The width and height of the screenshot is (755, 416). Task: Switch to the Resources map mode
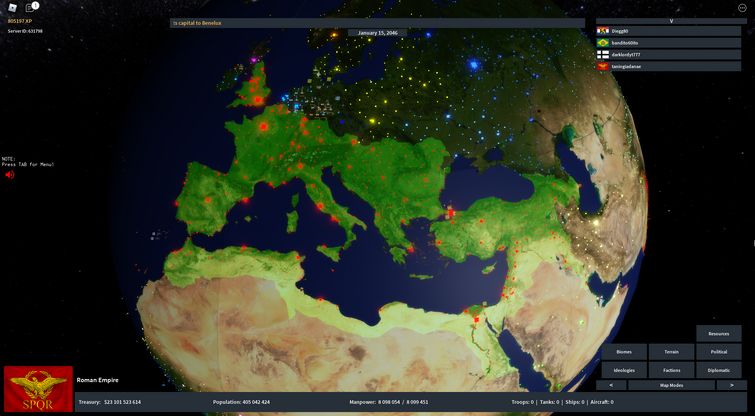pos(718,334)
